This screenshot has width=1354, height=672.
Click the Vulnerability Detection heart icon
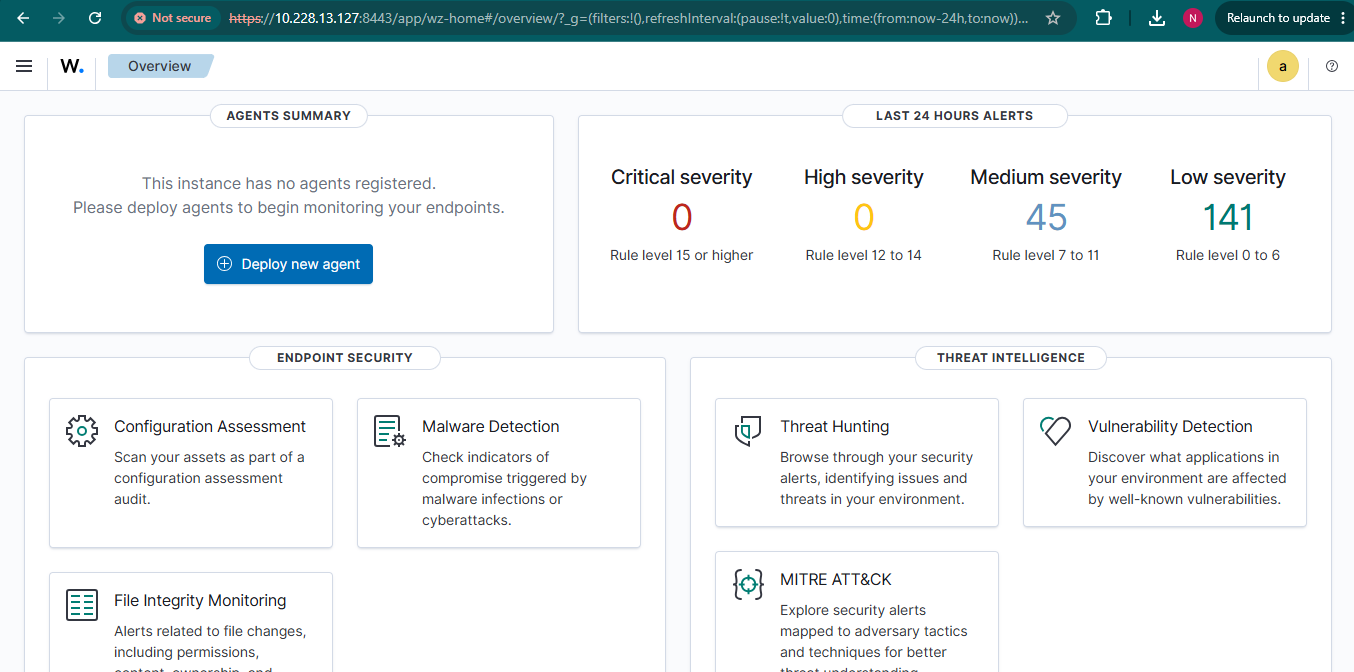click(x=1056, y=431)
